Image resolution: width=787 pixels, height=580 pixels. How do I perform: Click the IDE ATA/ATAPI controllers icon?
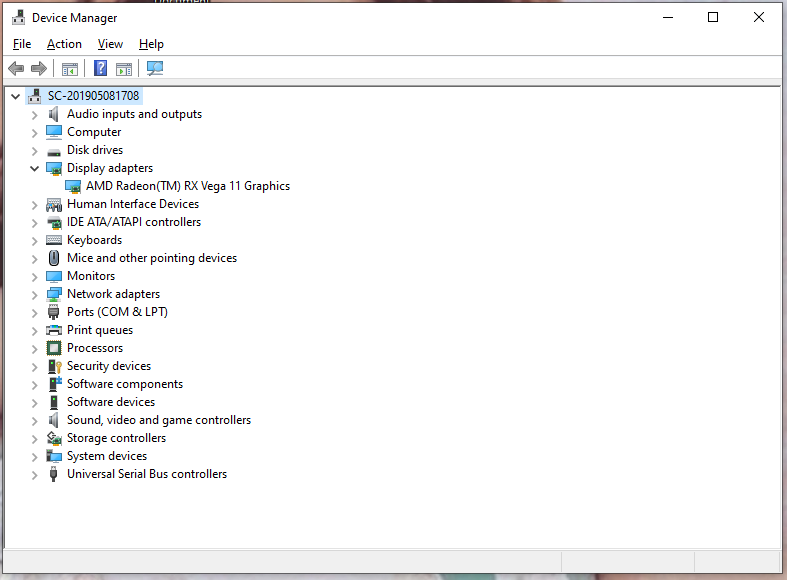(54, 222)
